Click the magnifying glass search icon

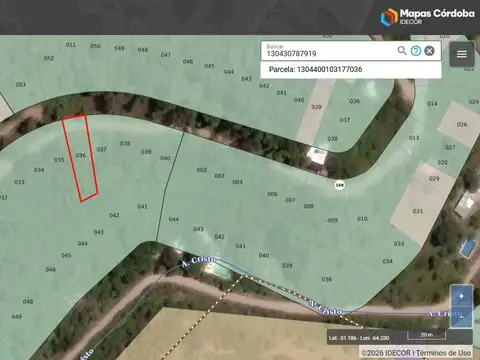pyautogui.click(x=402, y=51)
